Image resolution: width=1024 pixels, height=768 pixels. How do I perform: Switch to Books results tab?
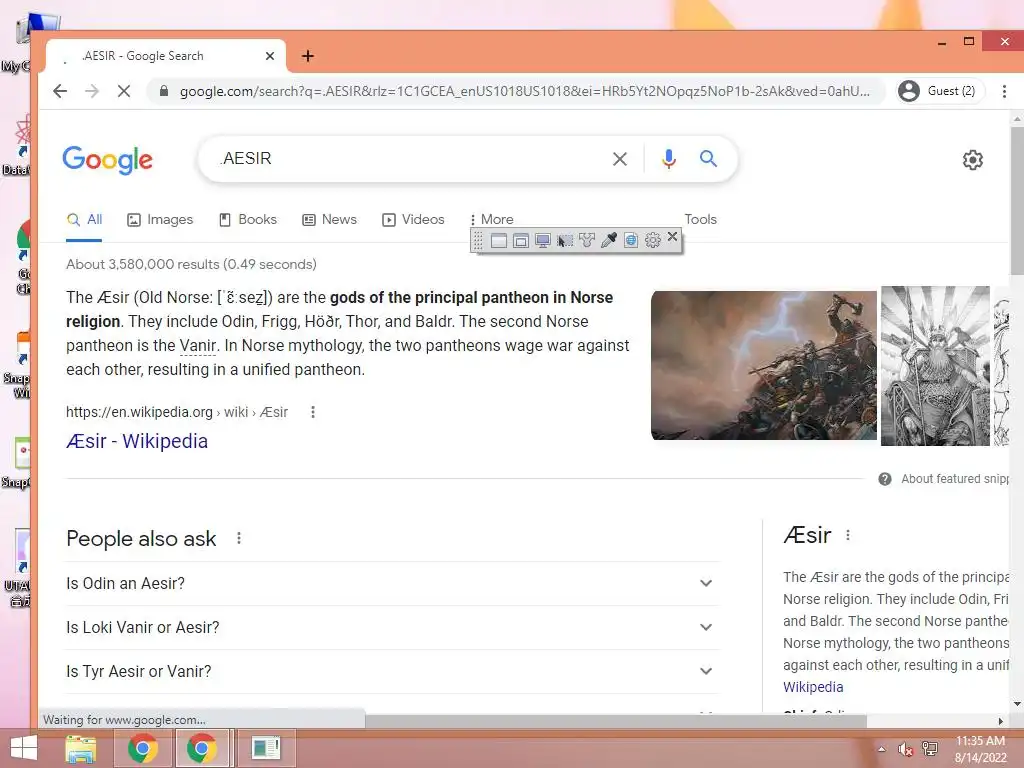point(248,219)
